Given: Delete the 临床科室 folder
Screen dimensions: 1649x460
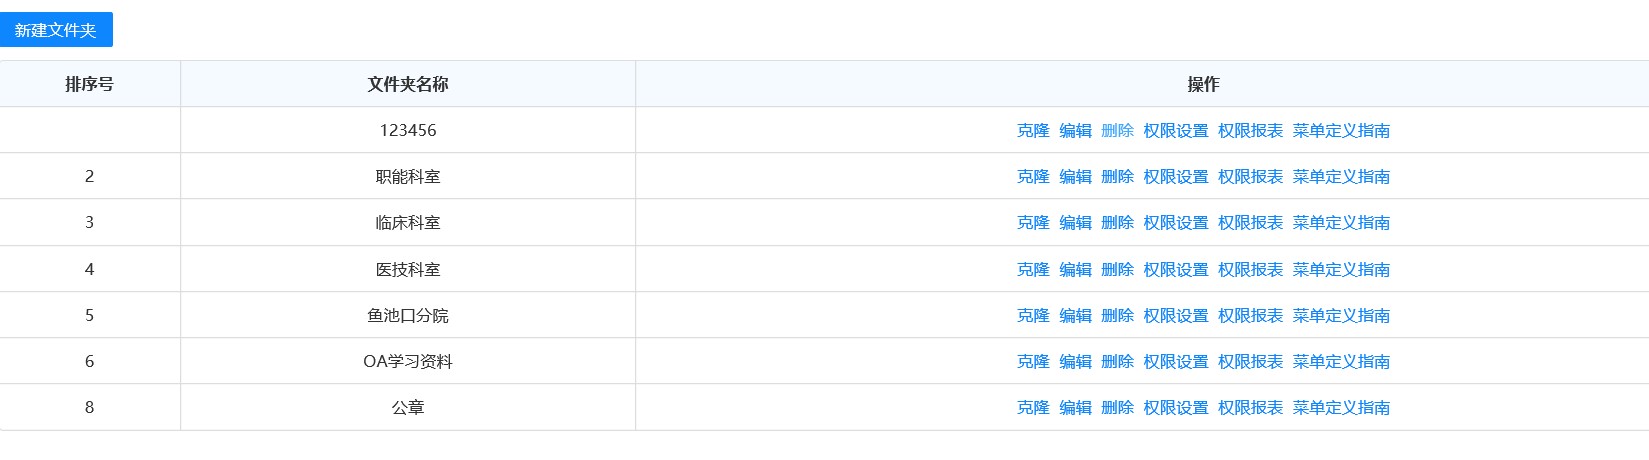Looking at the screenshot, I should click(1117, 222).
